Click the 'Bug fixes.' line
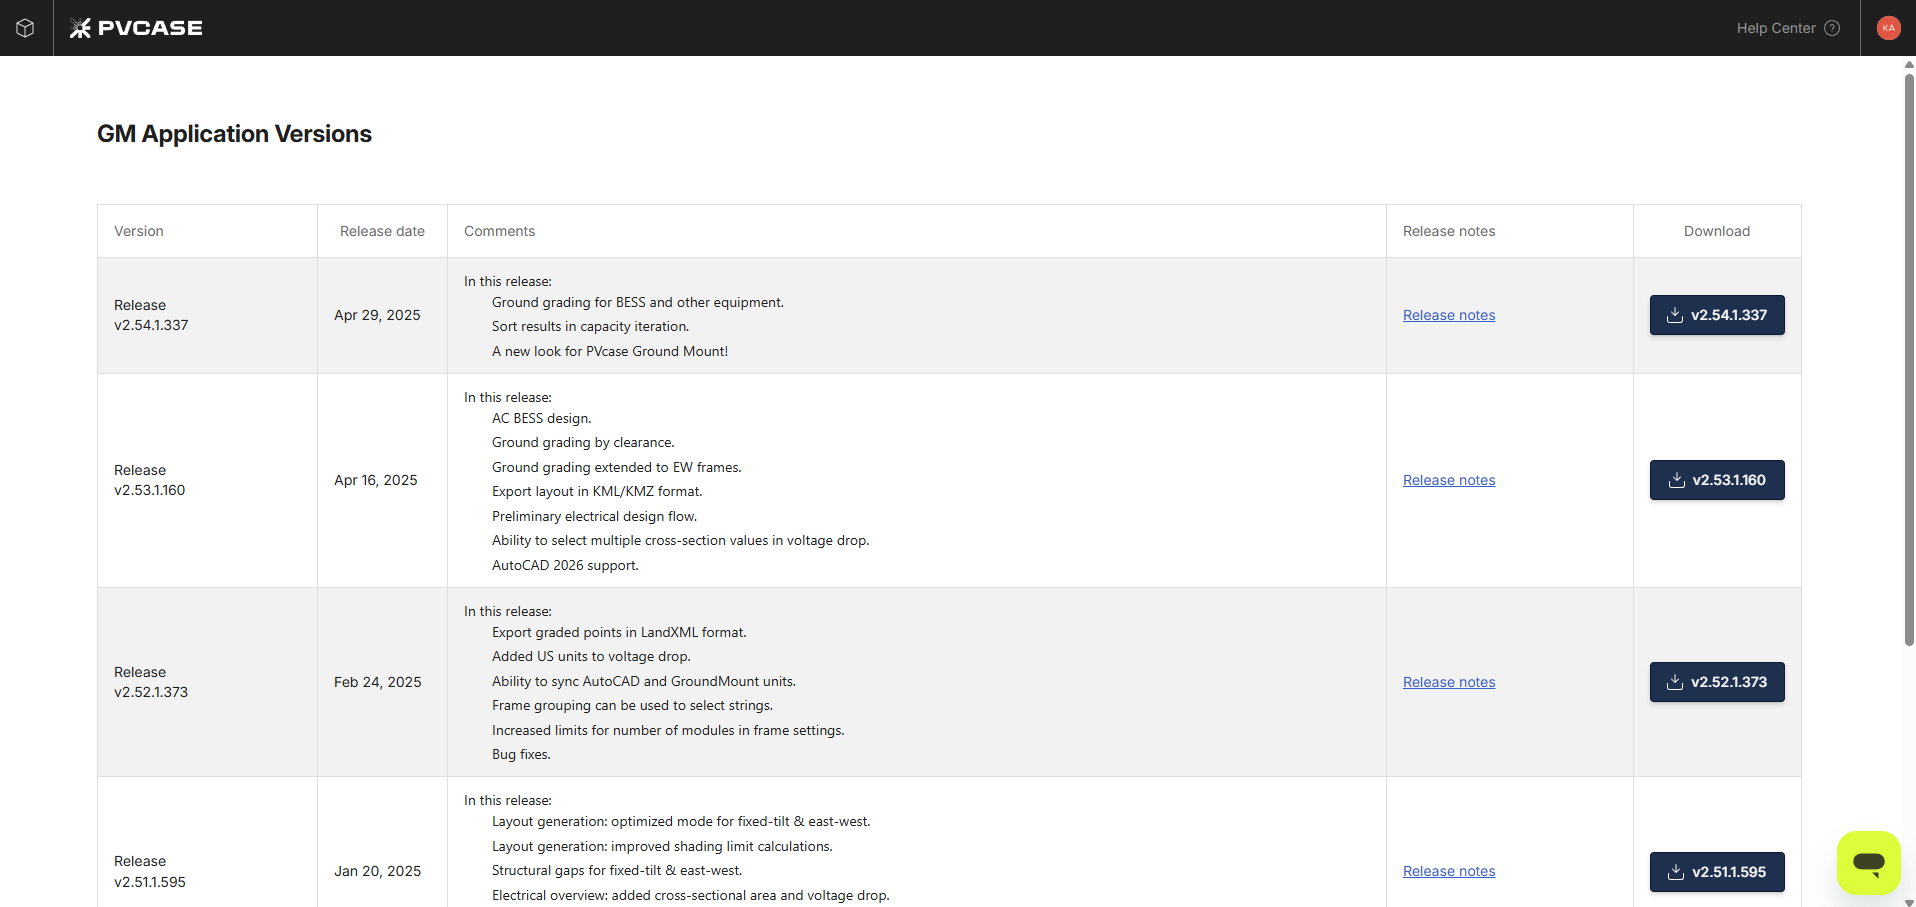The height and width of the screenshot is (907, 1916). click(x=521, y=754)
